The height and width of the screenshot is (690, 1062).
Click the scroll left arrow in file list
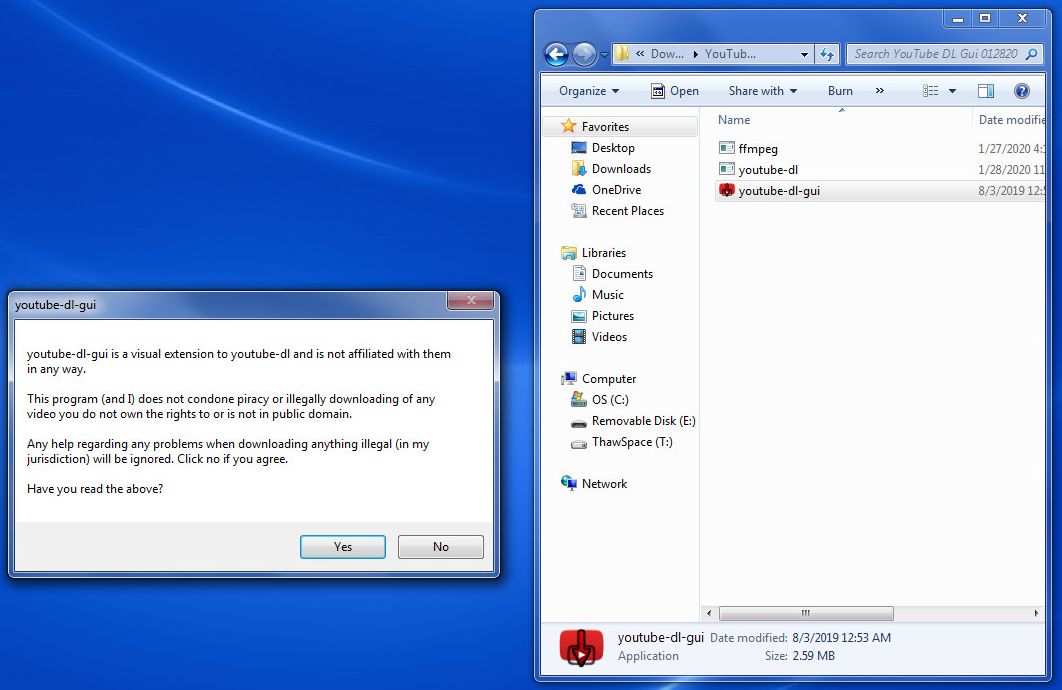click(x=709, y=613)
